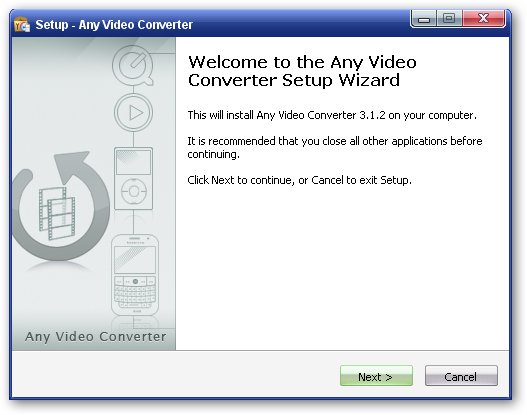
Task: Click the Welcome Setup Wizard heading
Action: 302,71
